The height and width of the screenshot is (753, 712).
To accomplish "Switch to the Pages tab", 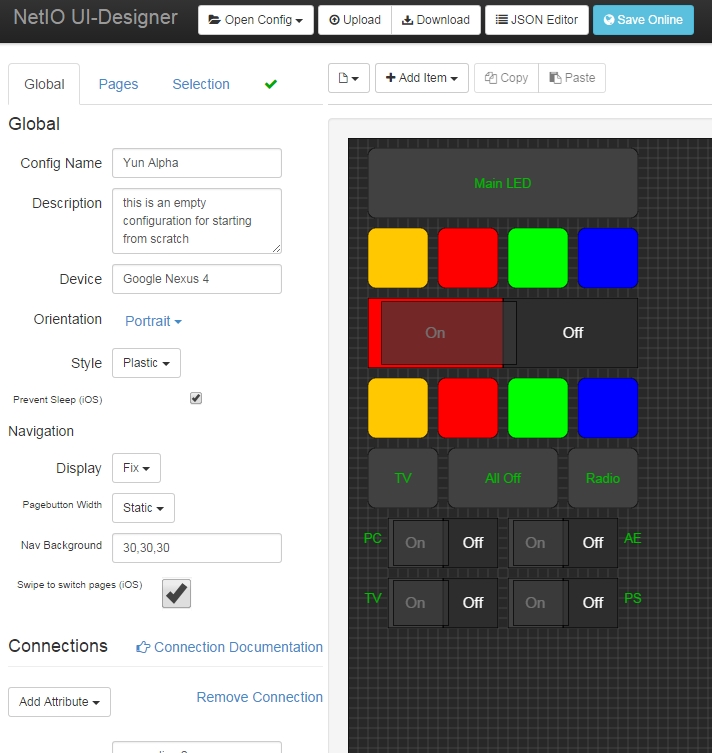I will click(118, 85).
